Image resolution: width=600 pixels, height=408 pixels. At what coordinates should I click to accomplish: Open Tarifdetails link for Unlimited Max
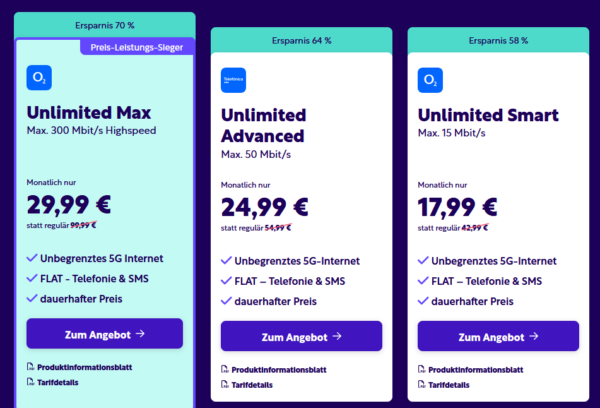tap(60, 381)
